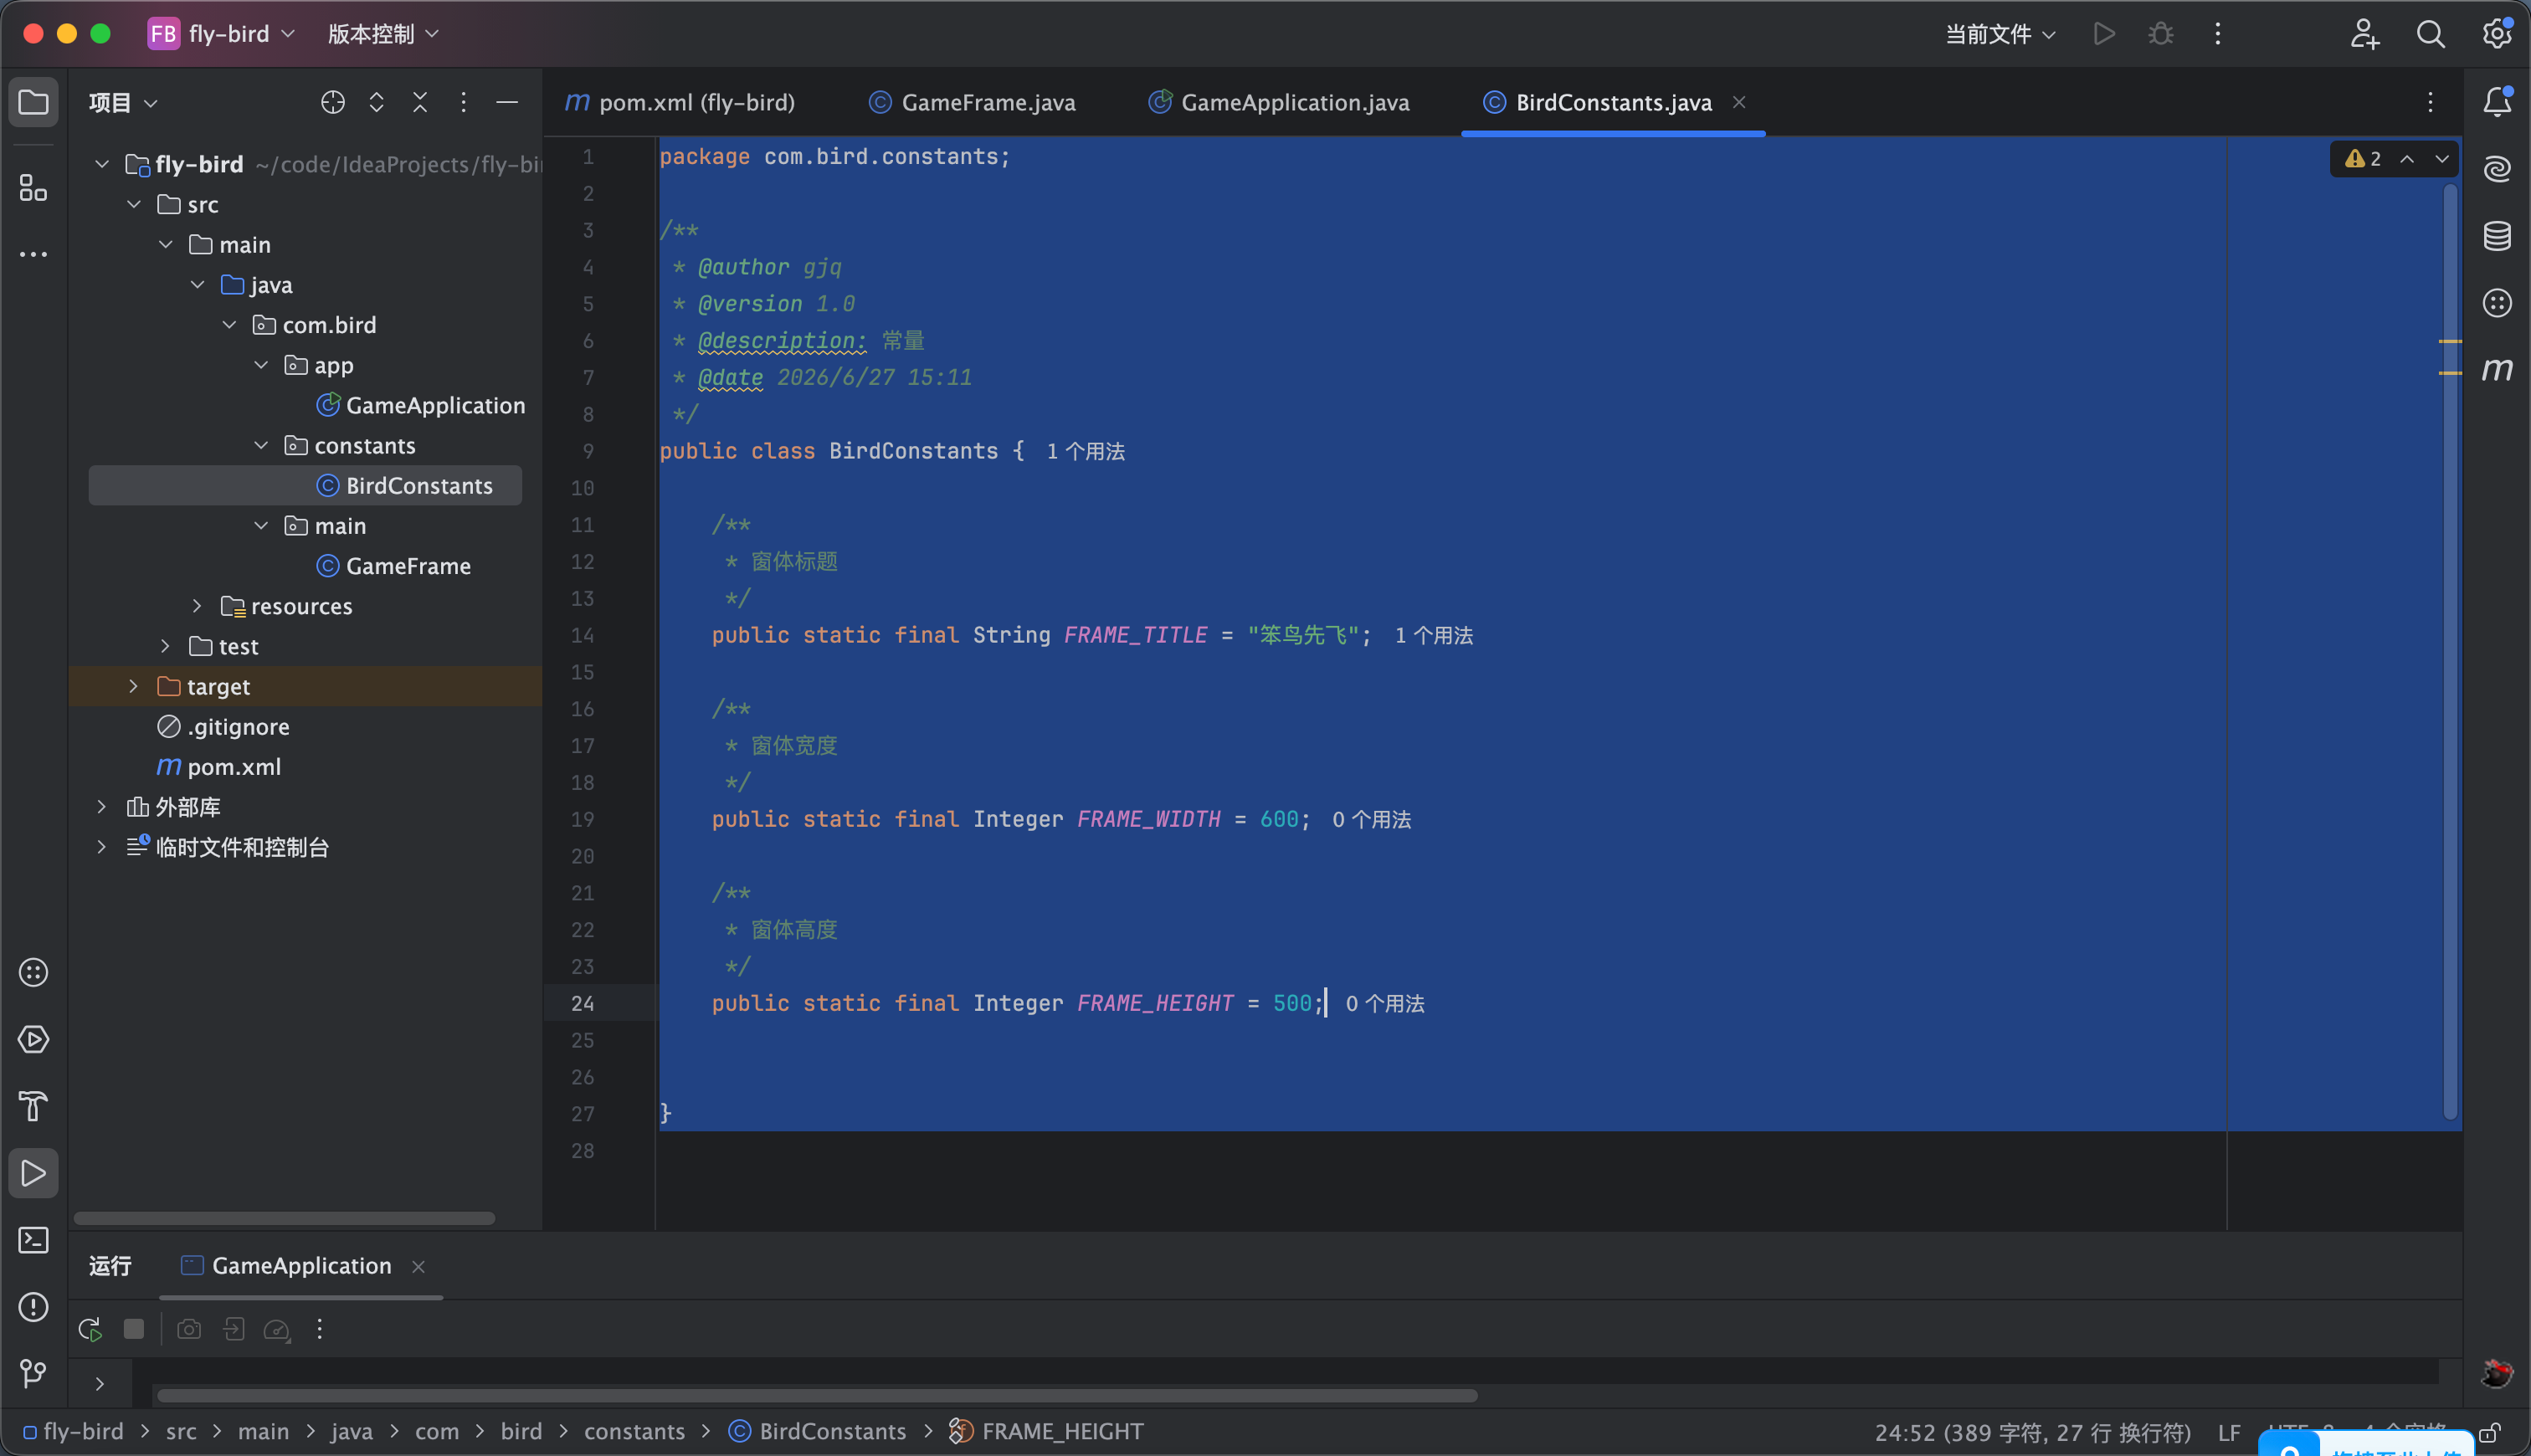Select opened file in project tree
The width and height of the screenshot is (2531, 1456).
(x=332, y=102)
